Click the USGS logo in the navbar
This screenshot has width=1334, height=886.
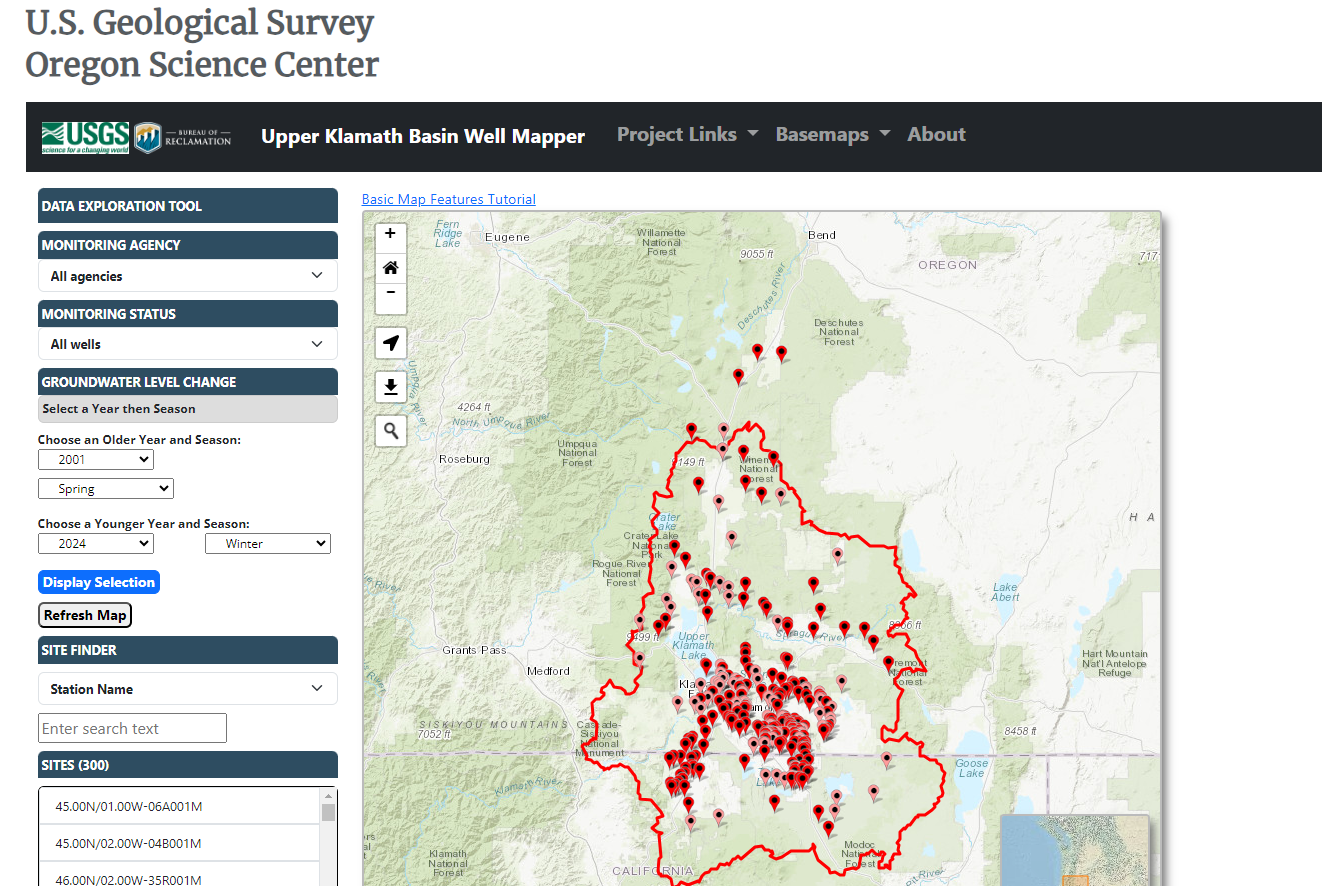(83, 136)
